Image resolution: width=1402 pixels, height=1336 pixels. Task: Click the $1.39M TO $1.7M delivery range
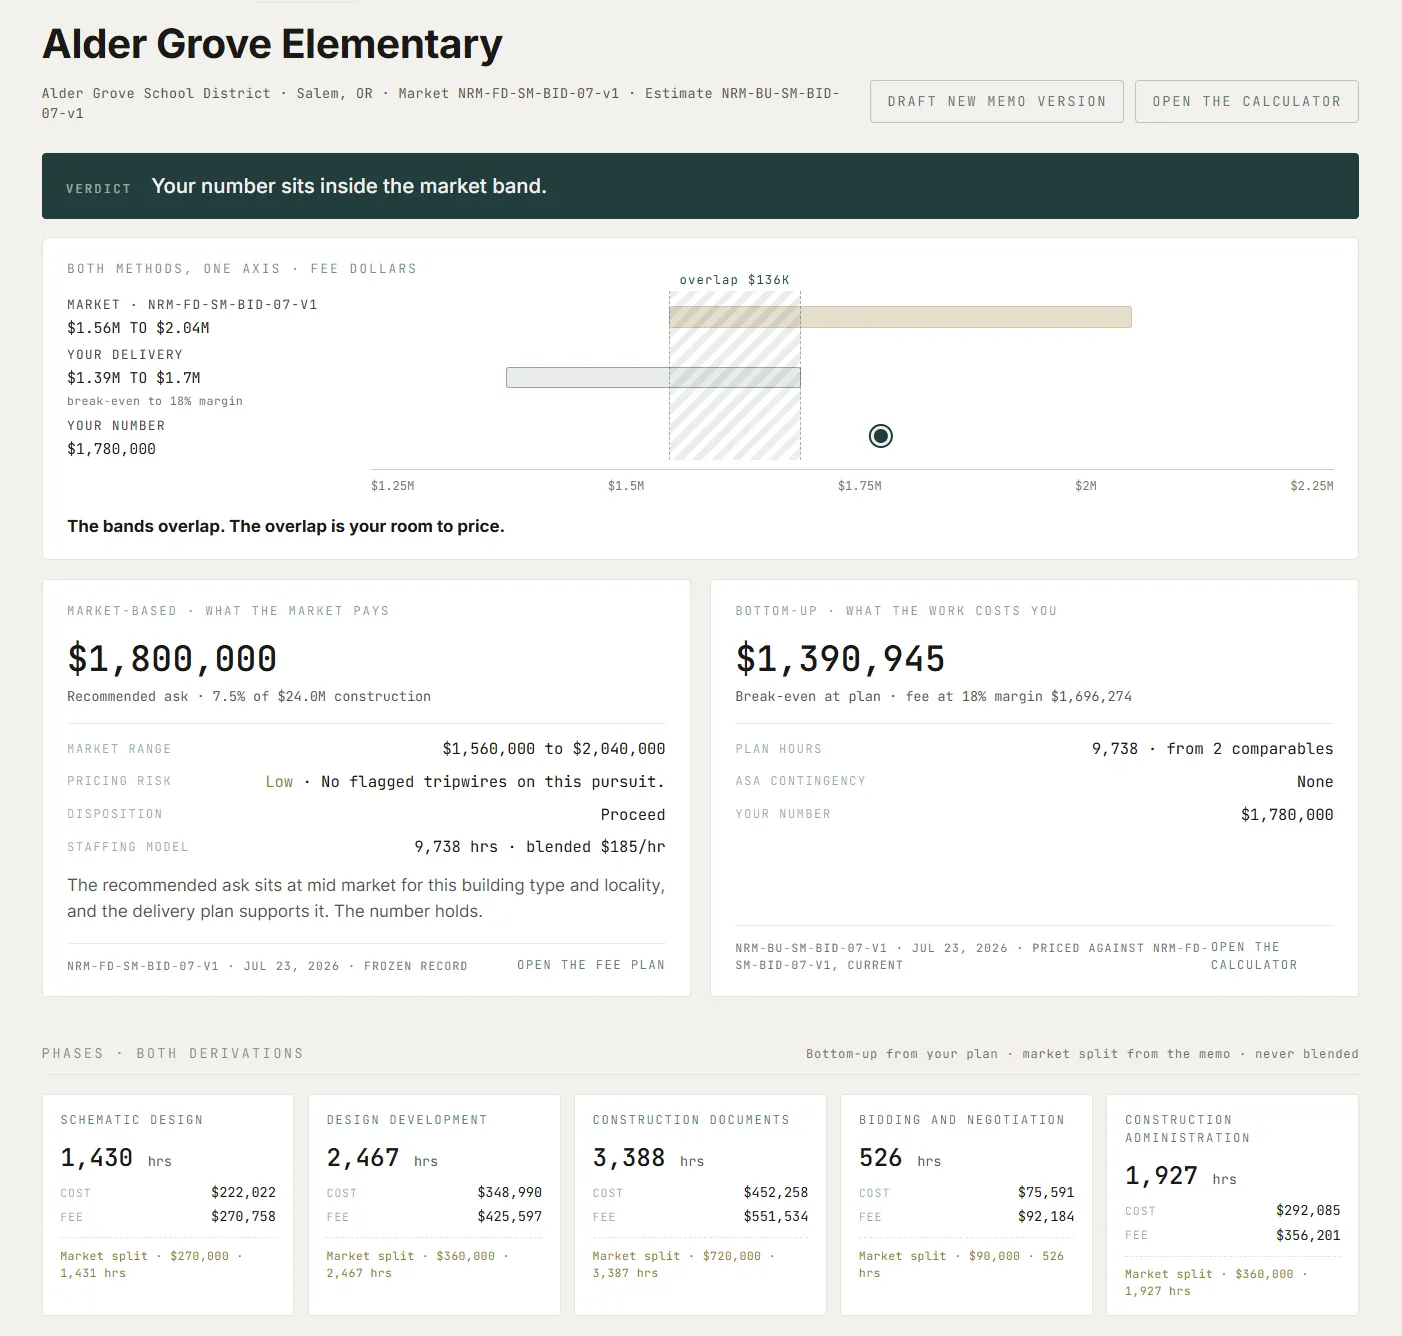[134, 378]
